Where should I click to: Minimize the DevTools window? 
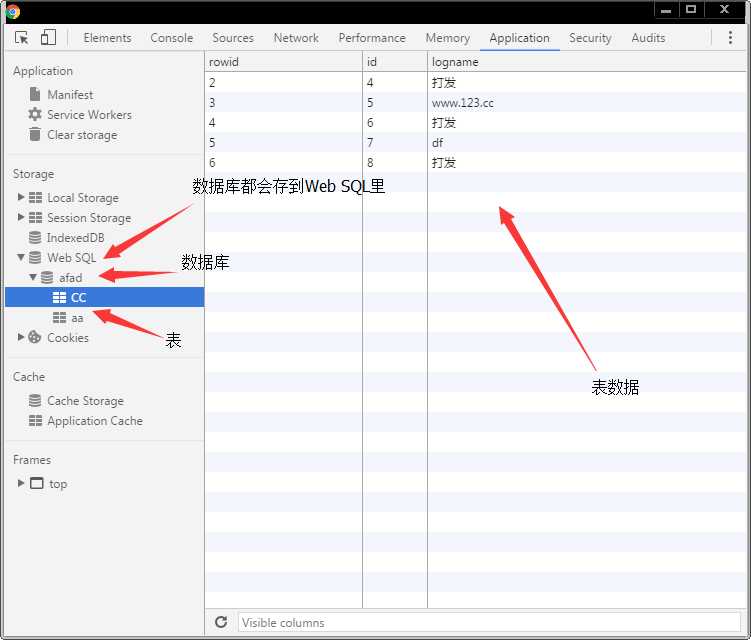tap(666, 10)
